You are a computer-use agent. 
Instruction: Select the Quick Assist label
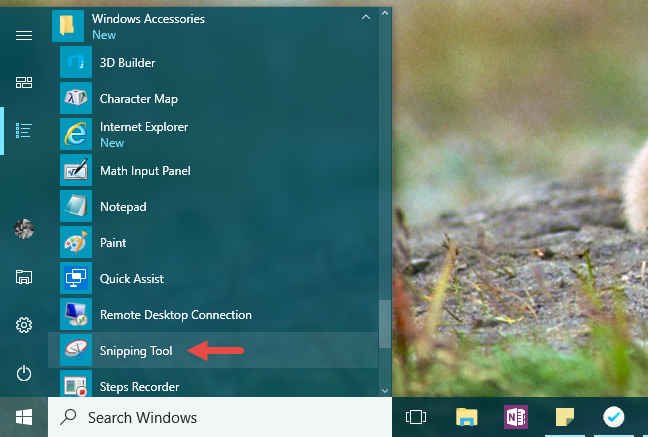pos(132,279)
